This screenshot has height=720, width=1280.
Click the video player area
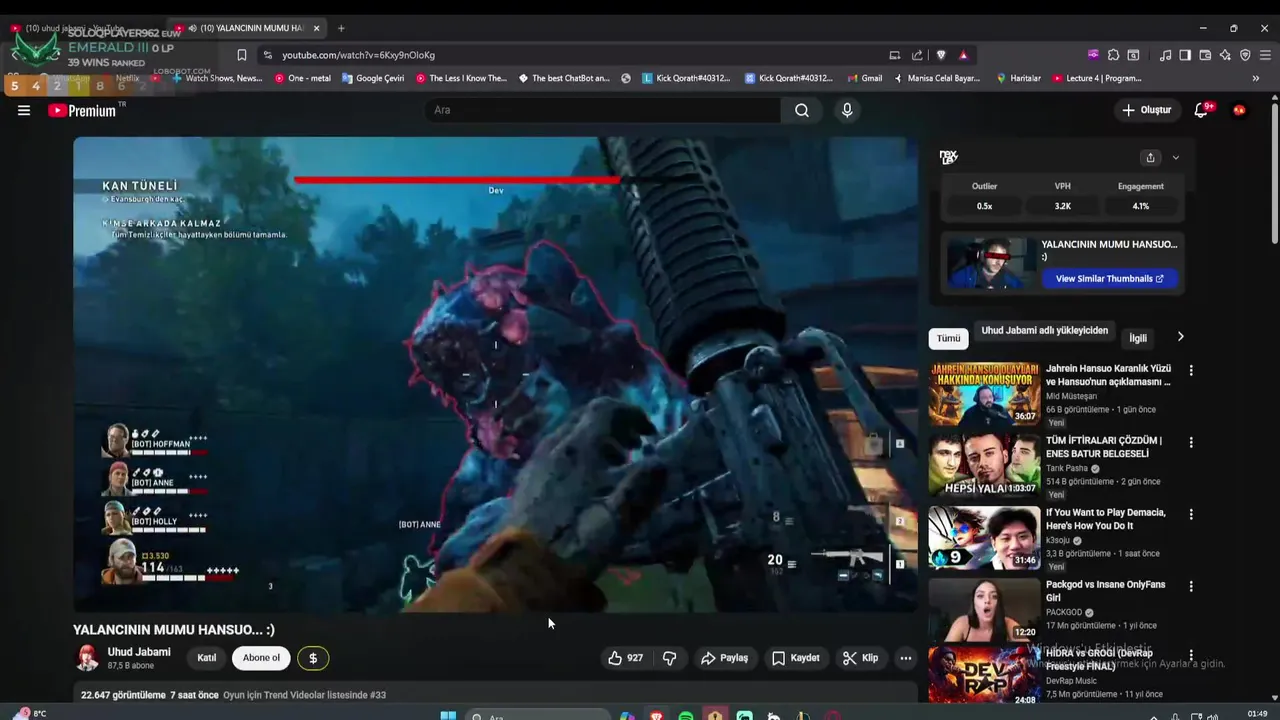(x=495, y=374)
